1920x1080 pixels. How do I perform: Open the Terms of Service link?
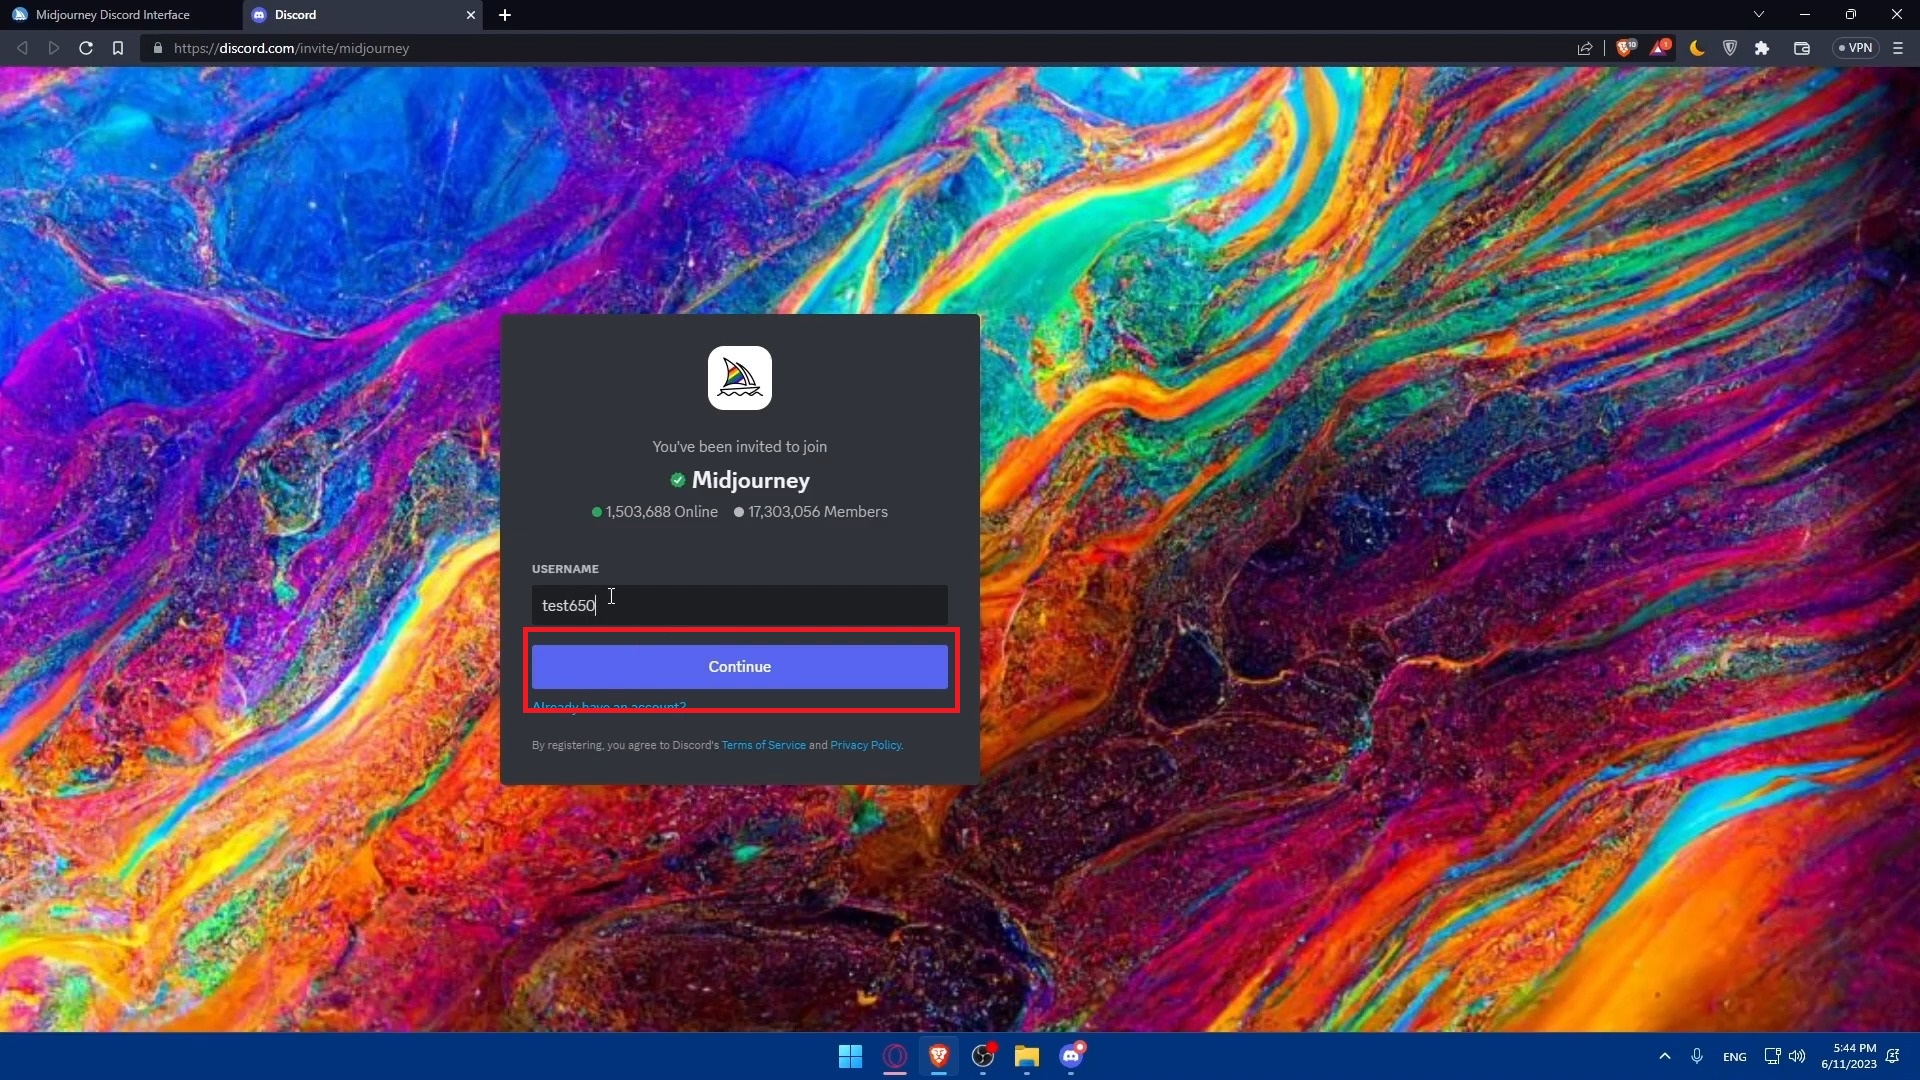point(763,746)
